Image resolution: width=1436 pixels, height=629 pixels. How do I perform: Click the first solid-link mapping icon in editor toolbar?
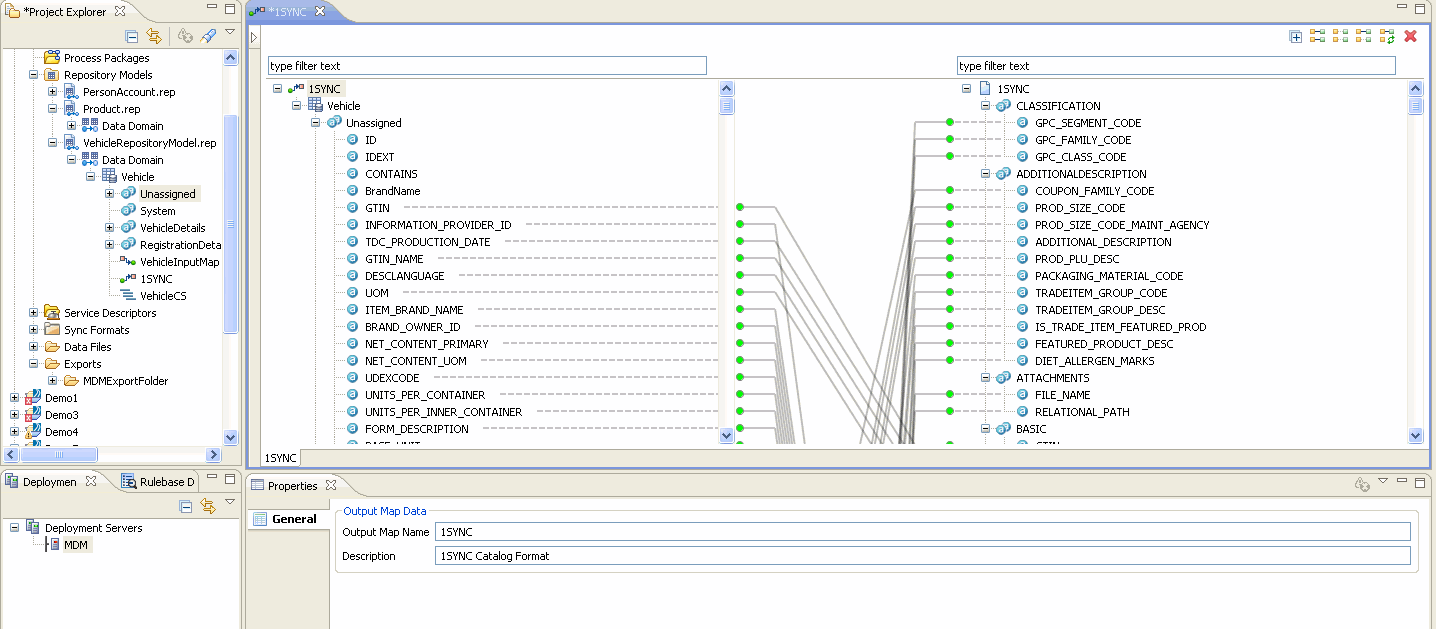(x=1318, y=37)
